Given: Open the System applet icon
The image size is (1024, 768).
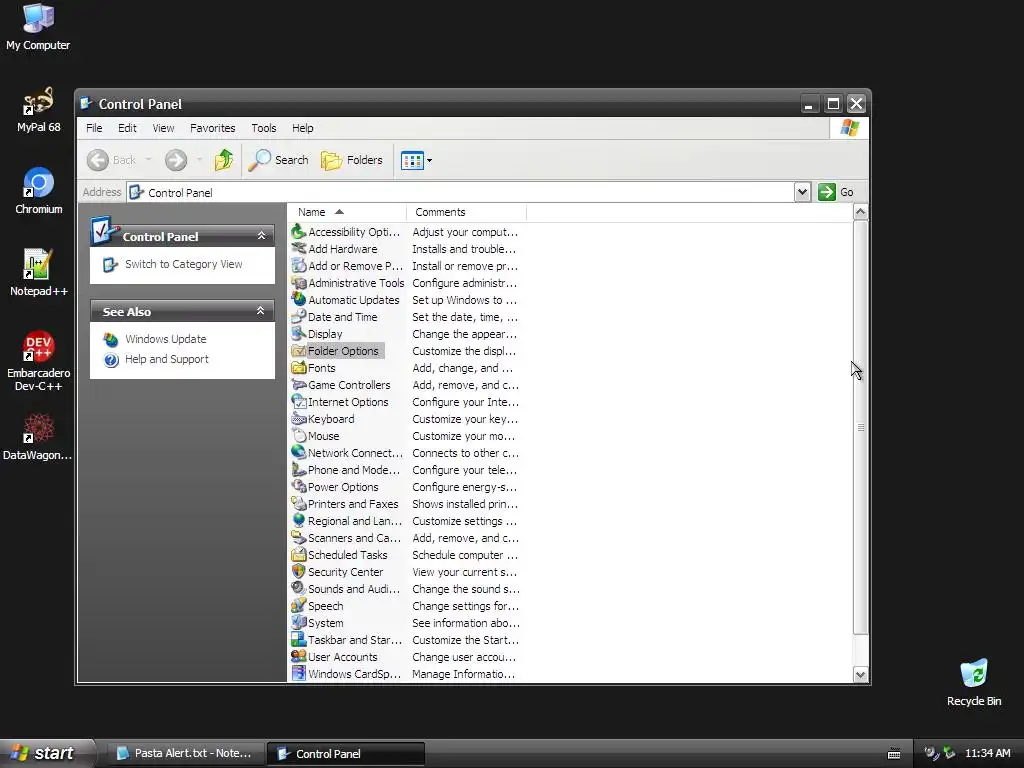Looking at the screenshot, I should click(298, 622).
